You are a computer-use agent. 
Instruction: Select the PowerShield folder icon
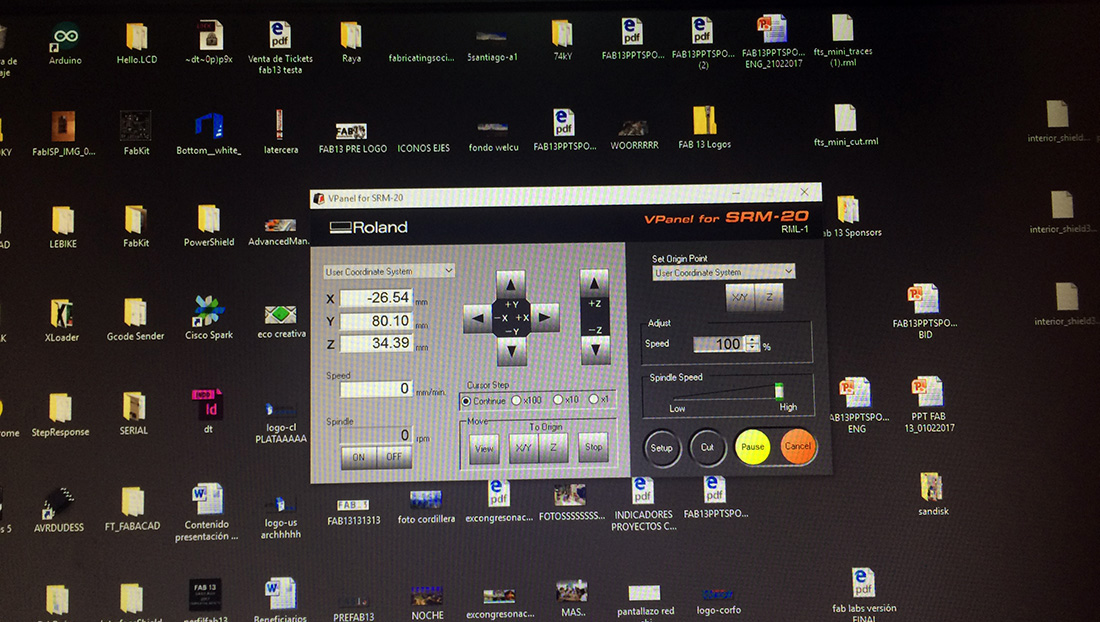pyautogui.click(x=208, y=225)
